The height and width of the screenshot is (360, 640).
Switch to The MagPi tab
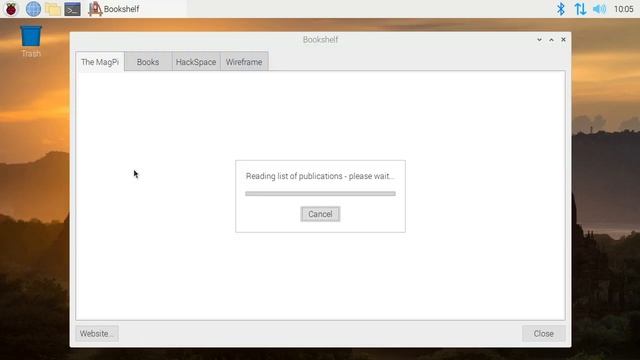[x=100, y=62]
